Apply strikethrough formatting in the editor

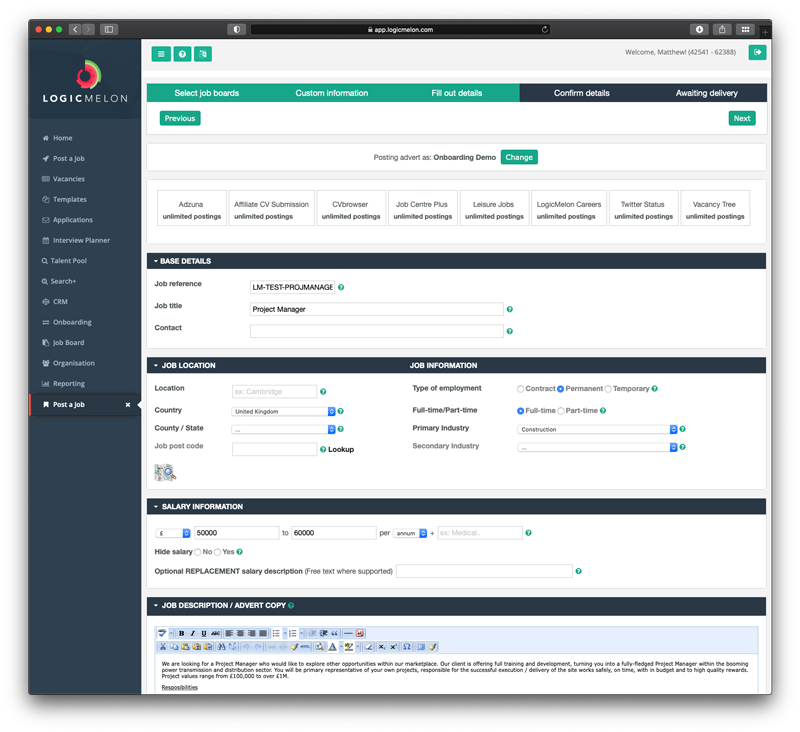215,633
